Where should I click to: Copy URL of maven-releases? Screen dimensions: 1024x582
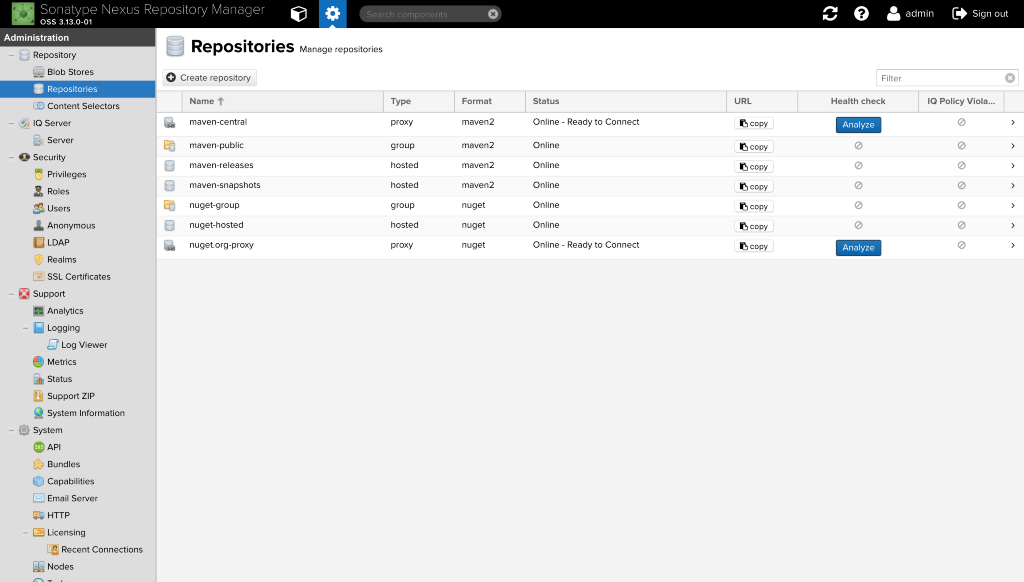click(x=754, y=167)
